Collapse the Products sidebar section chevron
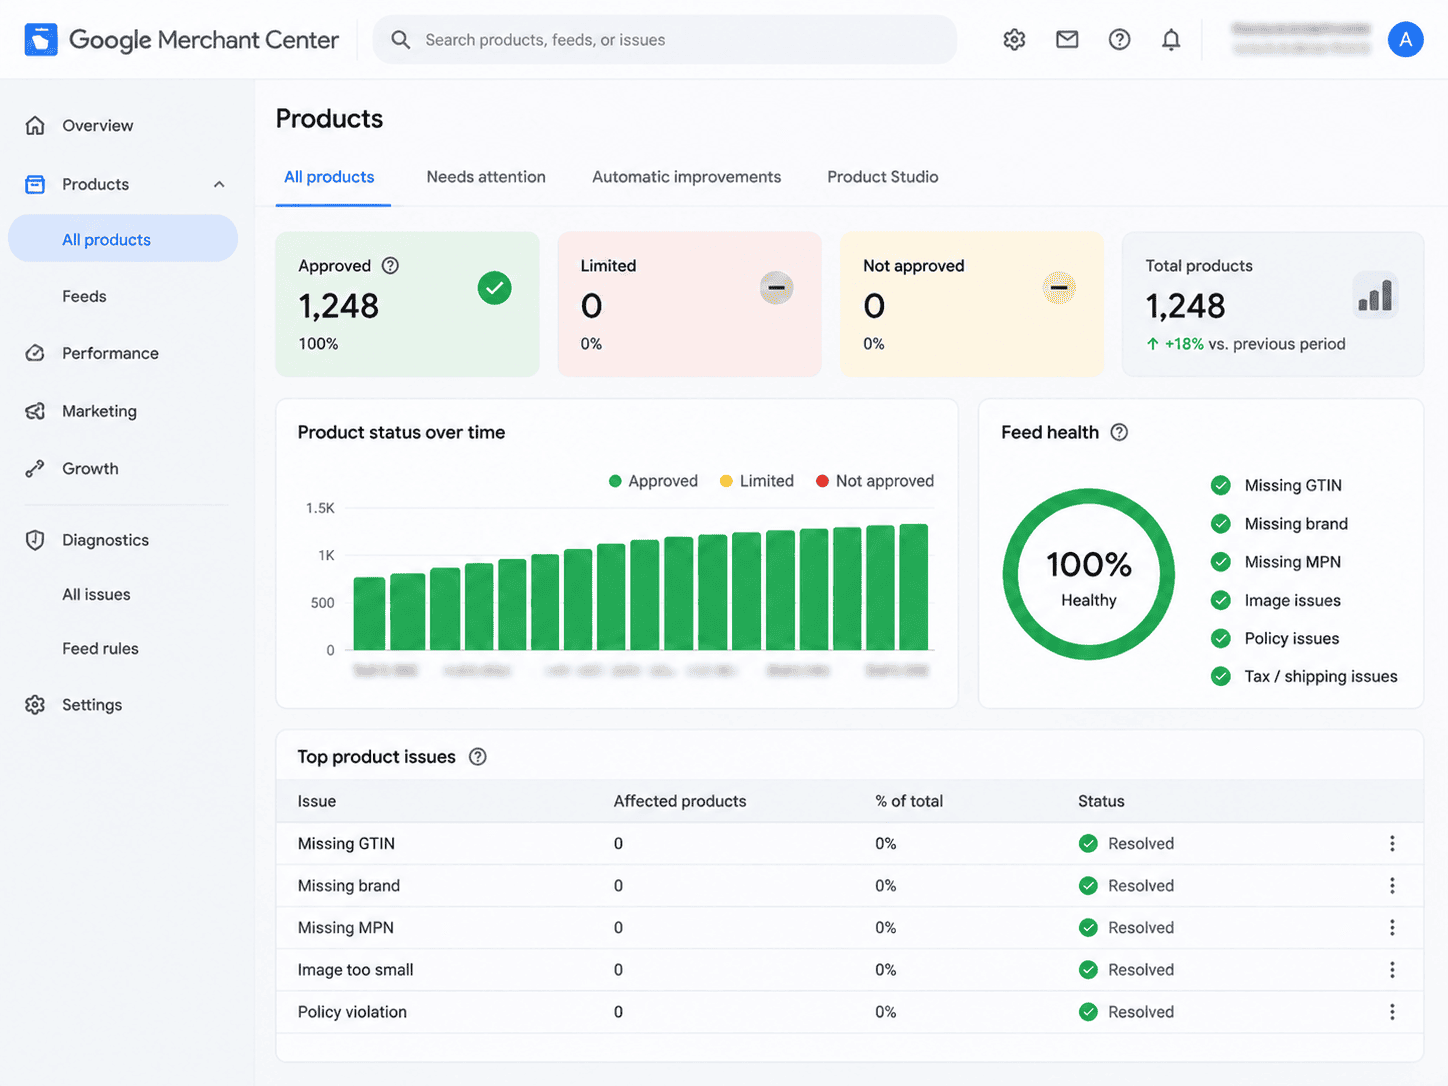 point(219,184)
